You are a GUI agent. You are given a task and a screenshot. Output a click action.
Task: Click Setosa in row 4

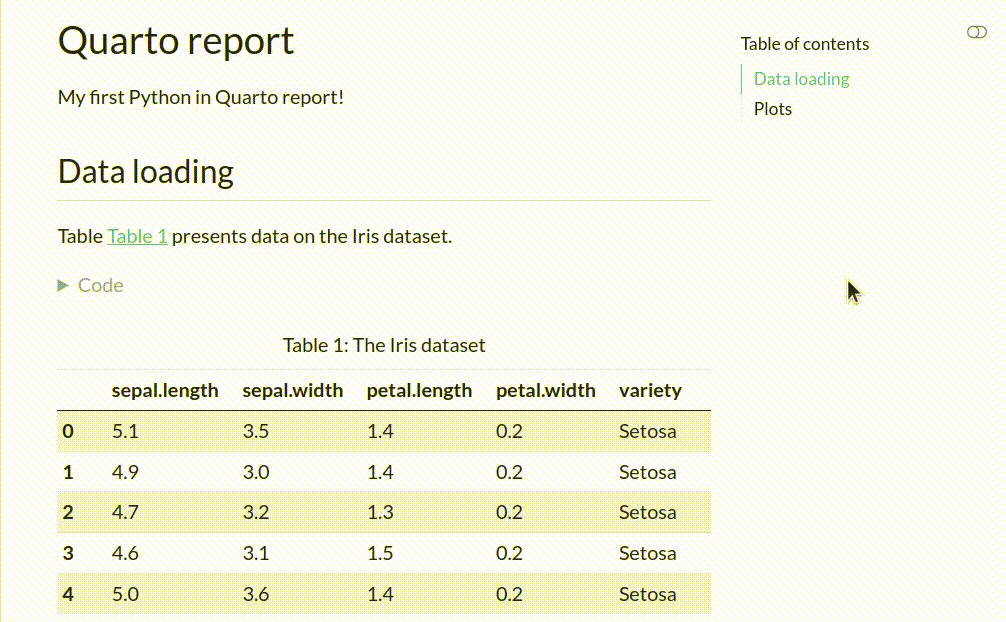coord(647,594)
